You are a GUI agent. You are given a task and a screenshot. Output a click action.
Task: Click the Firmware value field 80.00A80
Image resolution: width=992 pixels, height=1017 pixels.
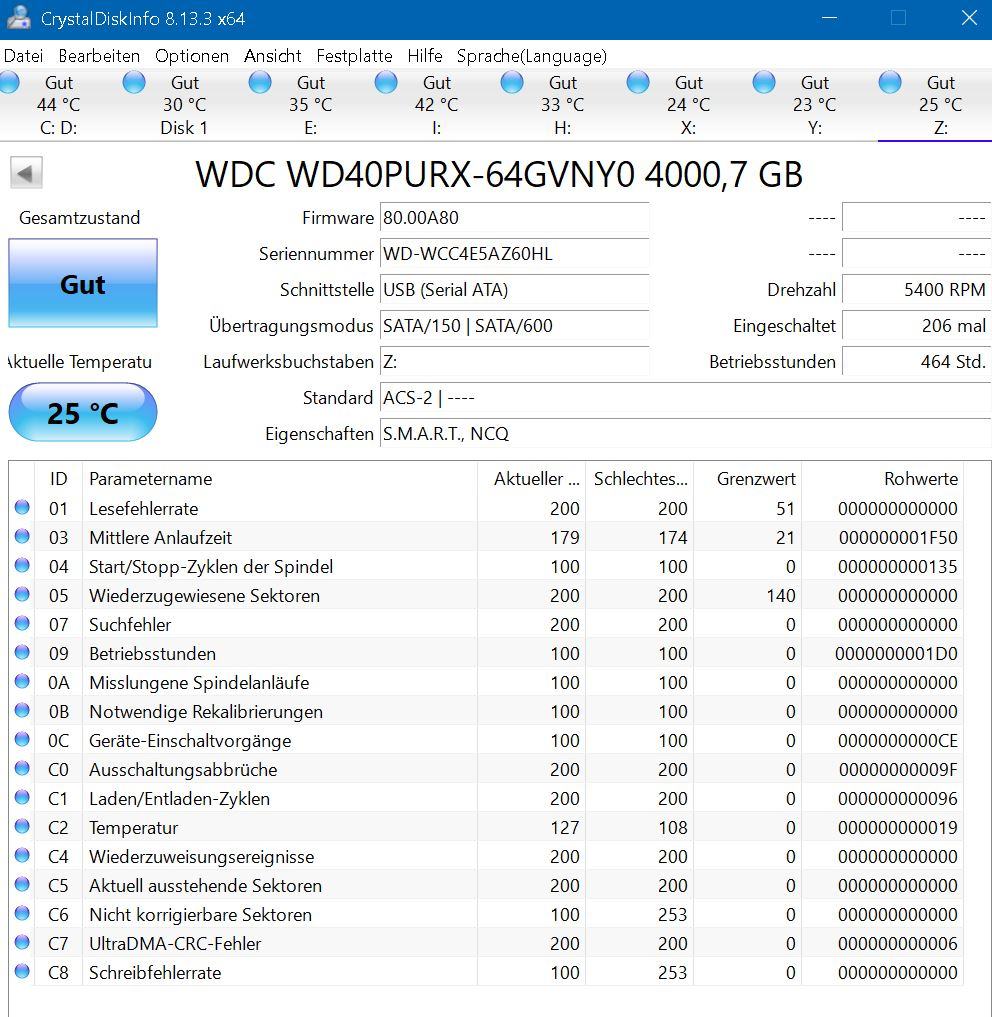tap(514, 217)
